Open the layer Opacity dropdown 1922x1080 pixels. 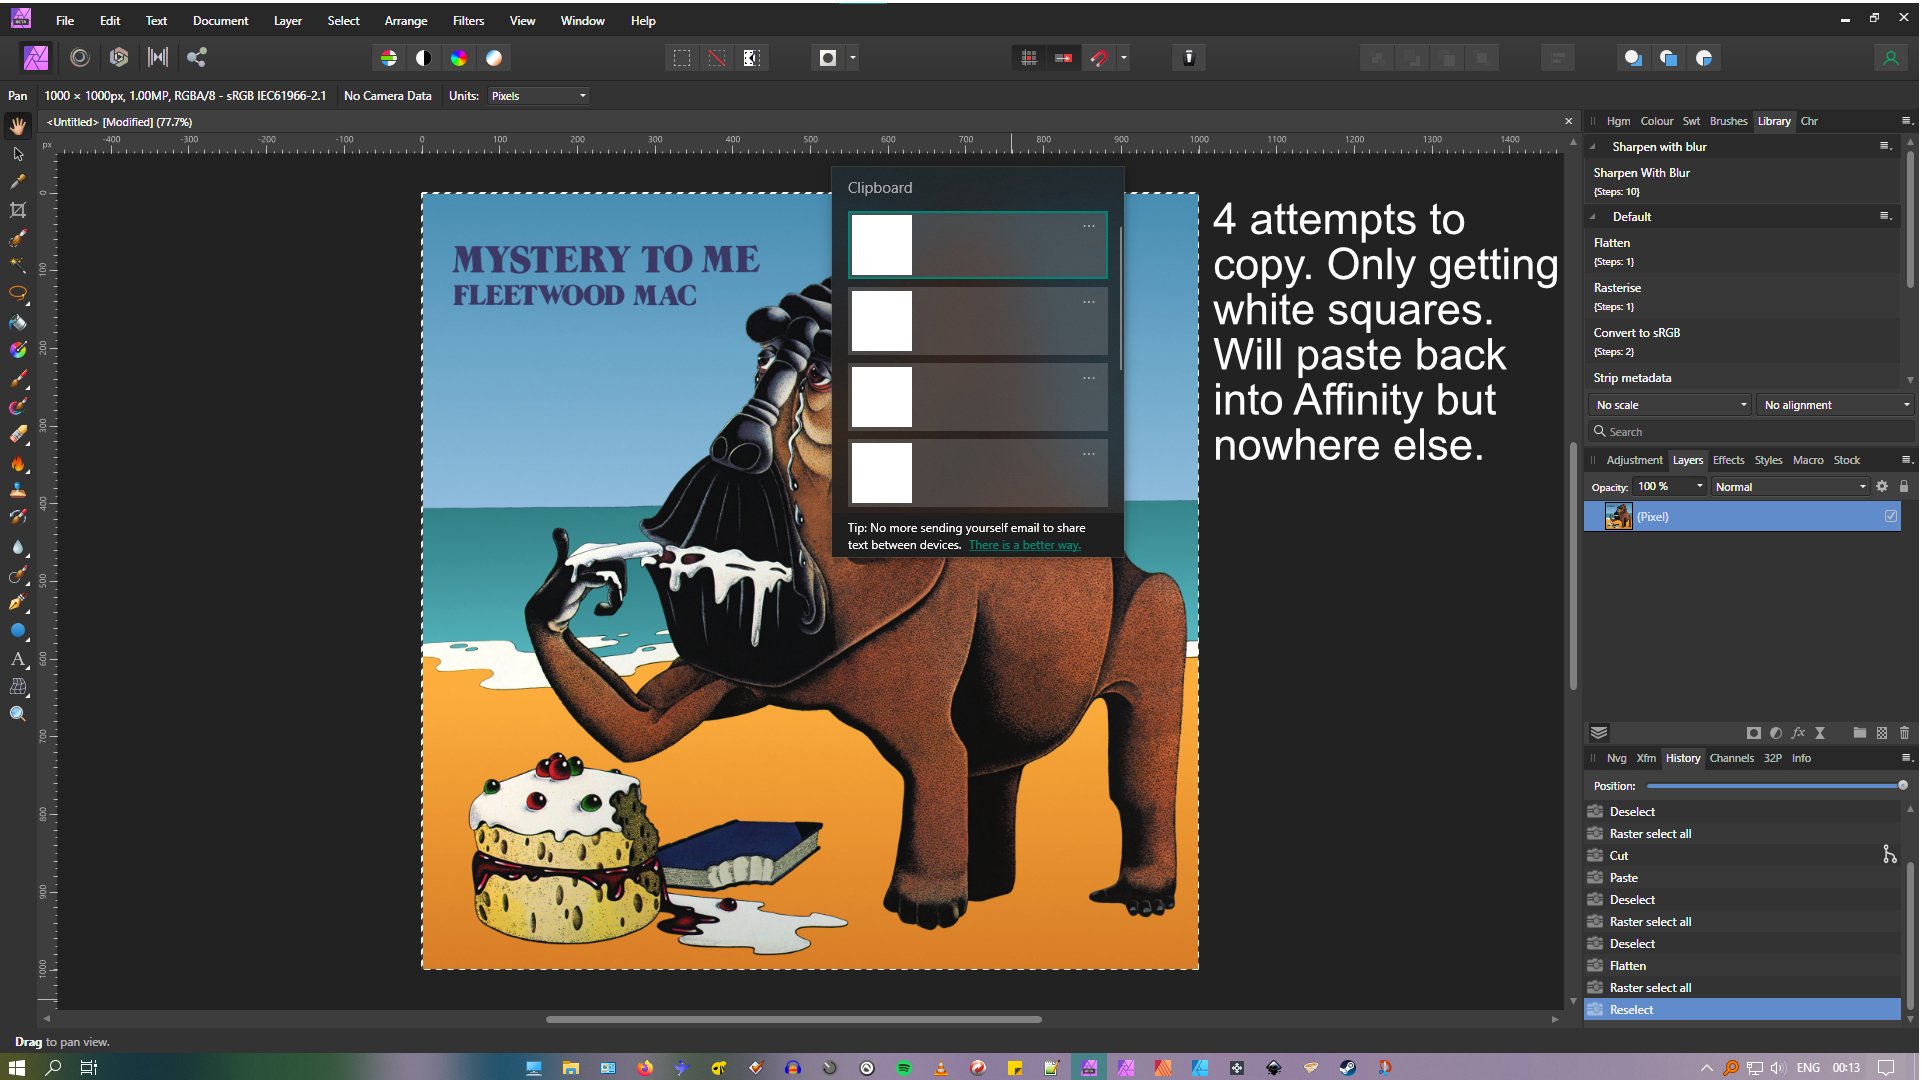click(1699, 487)
